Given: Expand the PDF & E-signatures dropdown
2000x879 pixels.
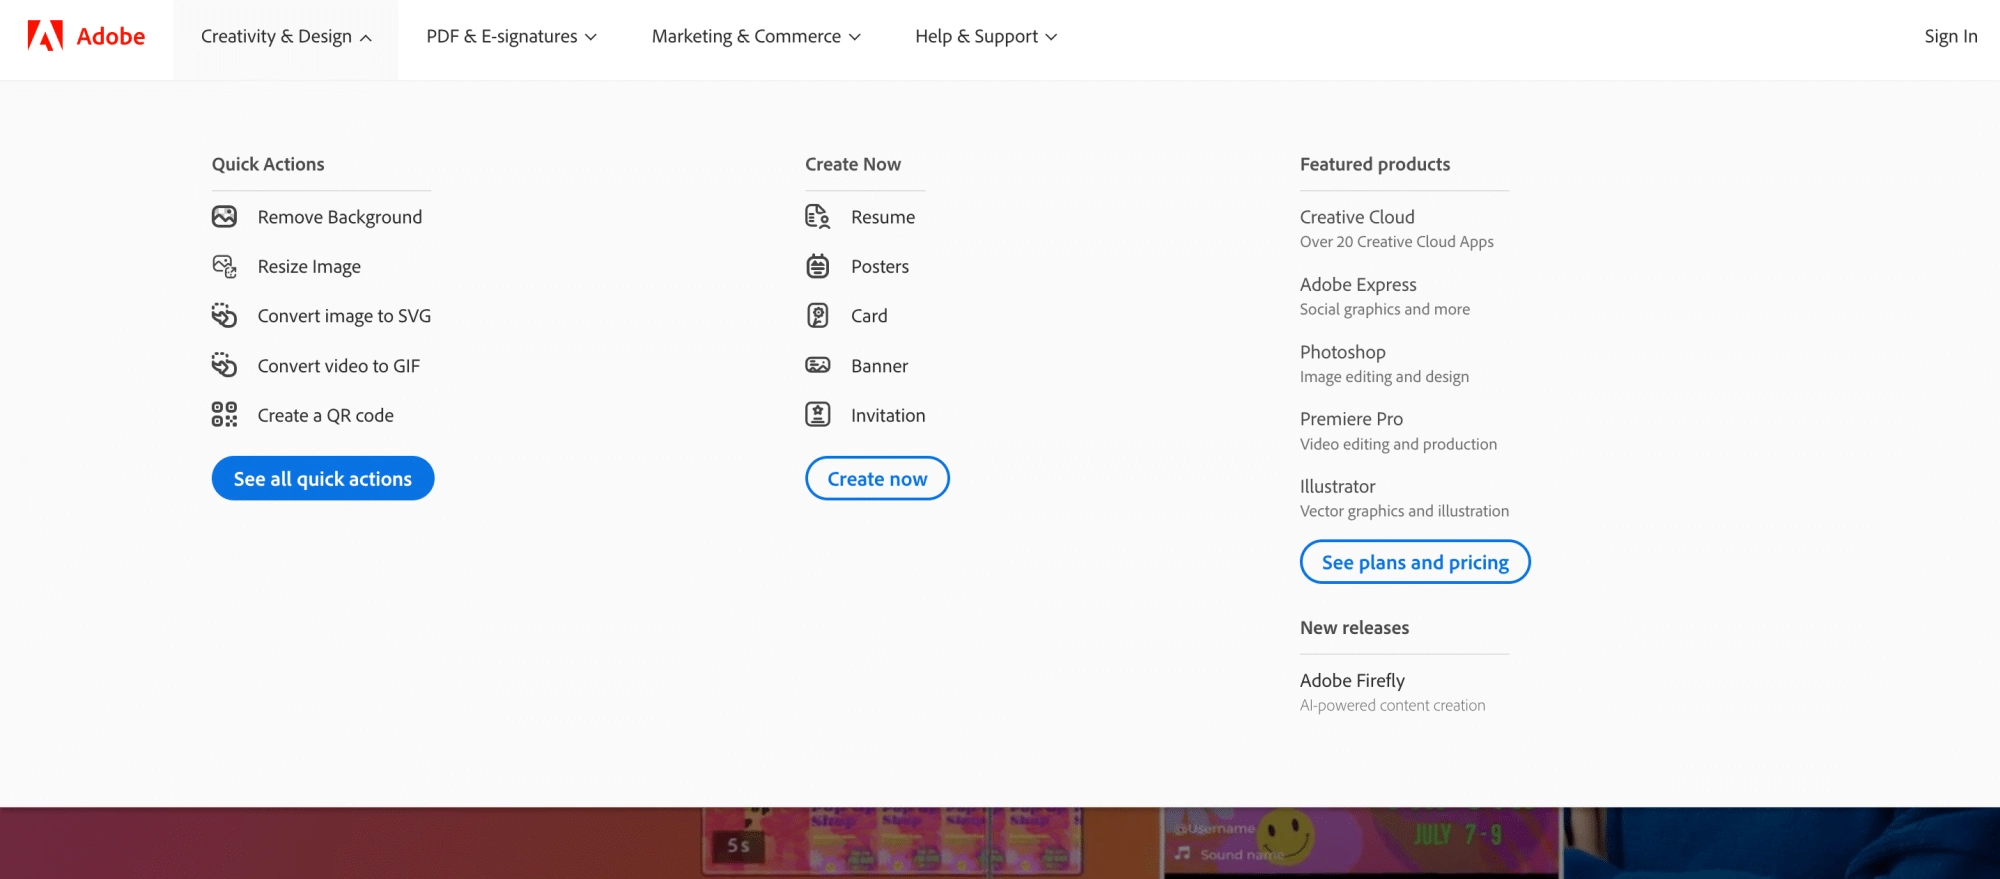Looking at the screenshot, I should [x=511, y=37].
